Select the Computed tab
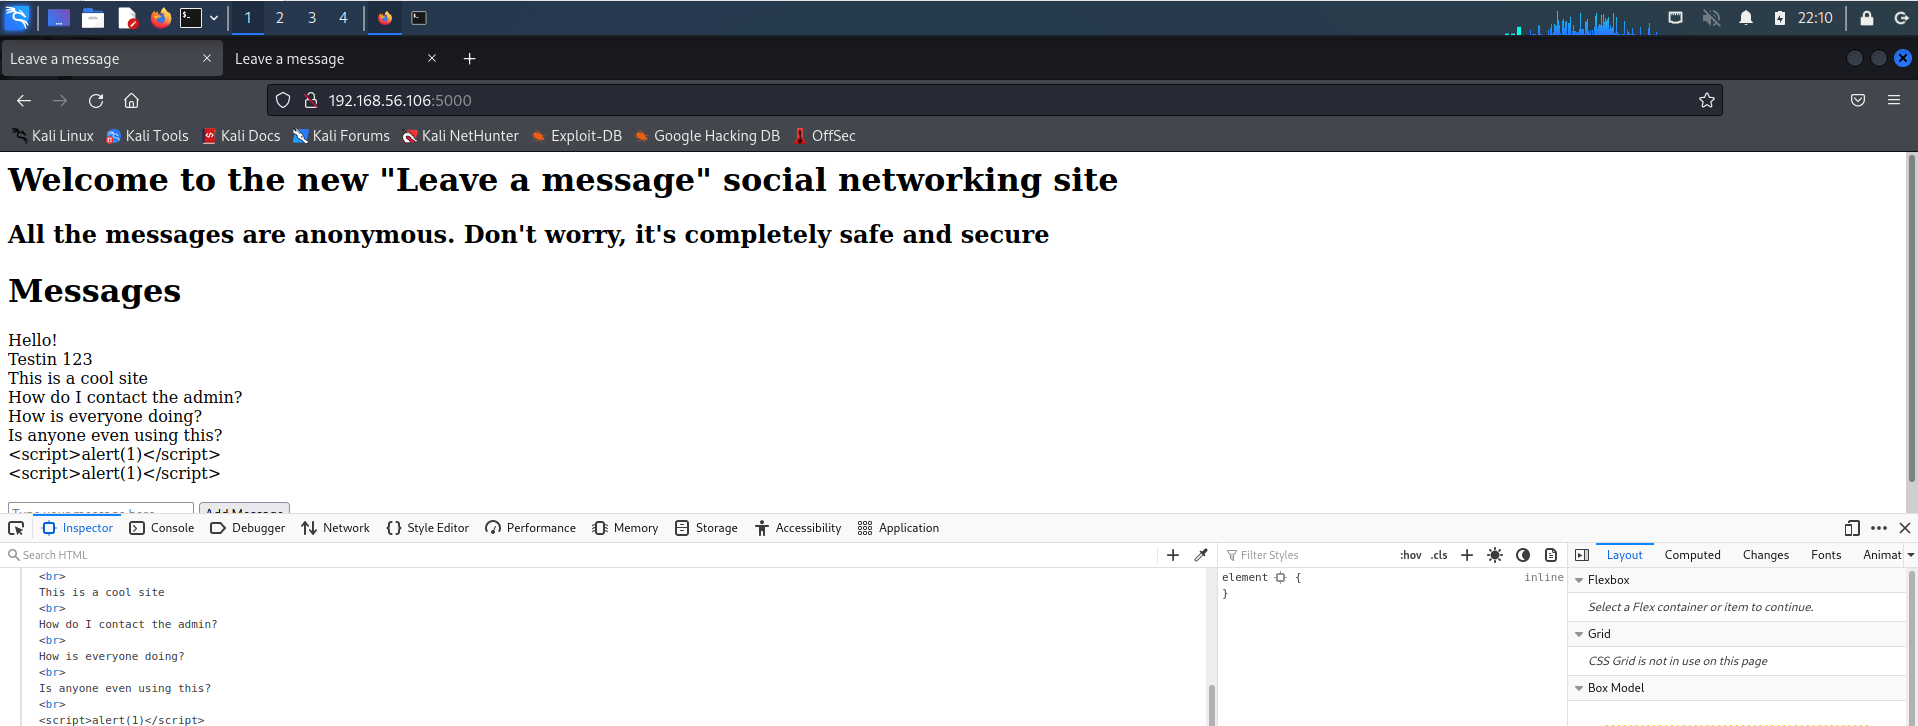This screenshot has height=726, width=1918. [1692, 555]
